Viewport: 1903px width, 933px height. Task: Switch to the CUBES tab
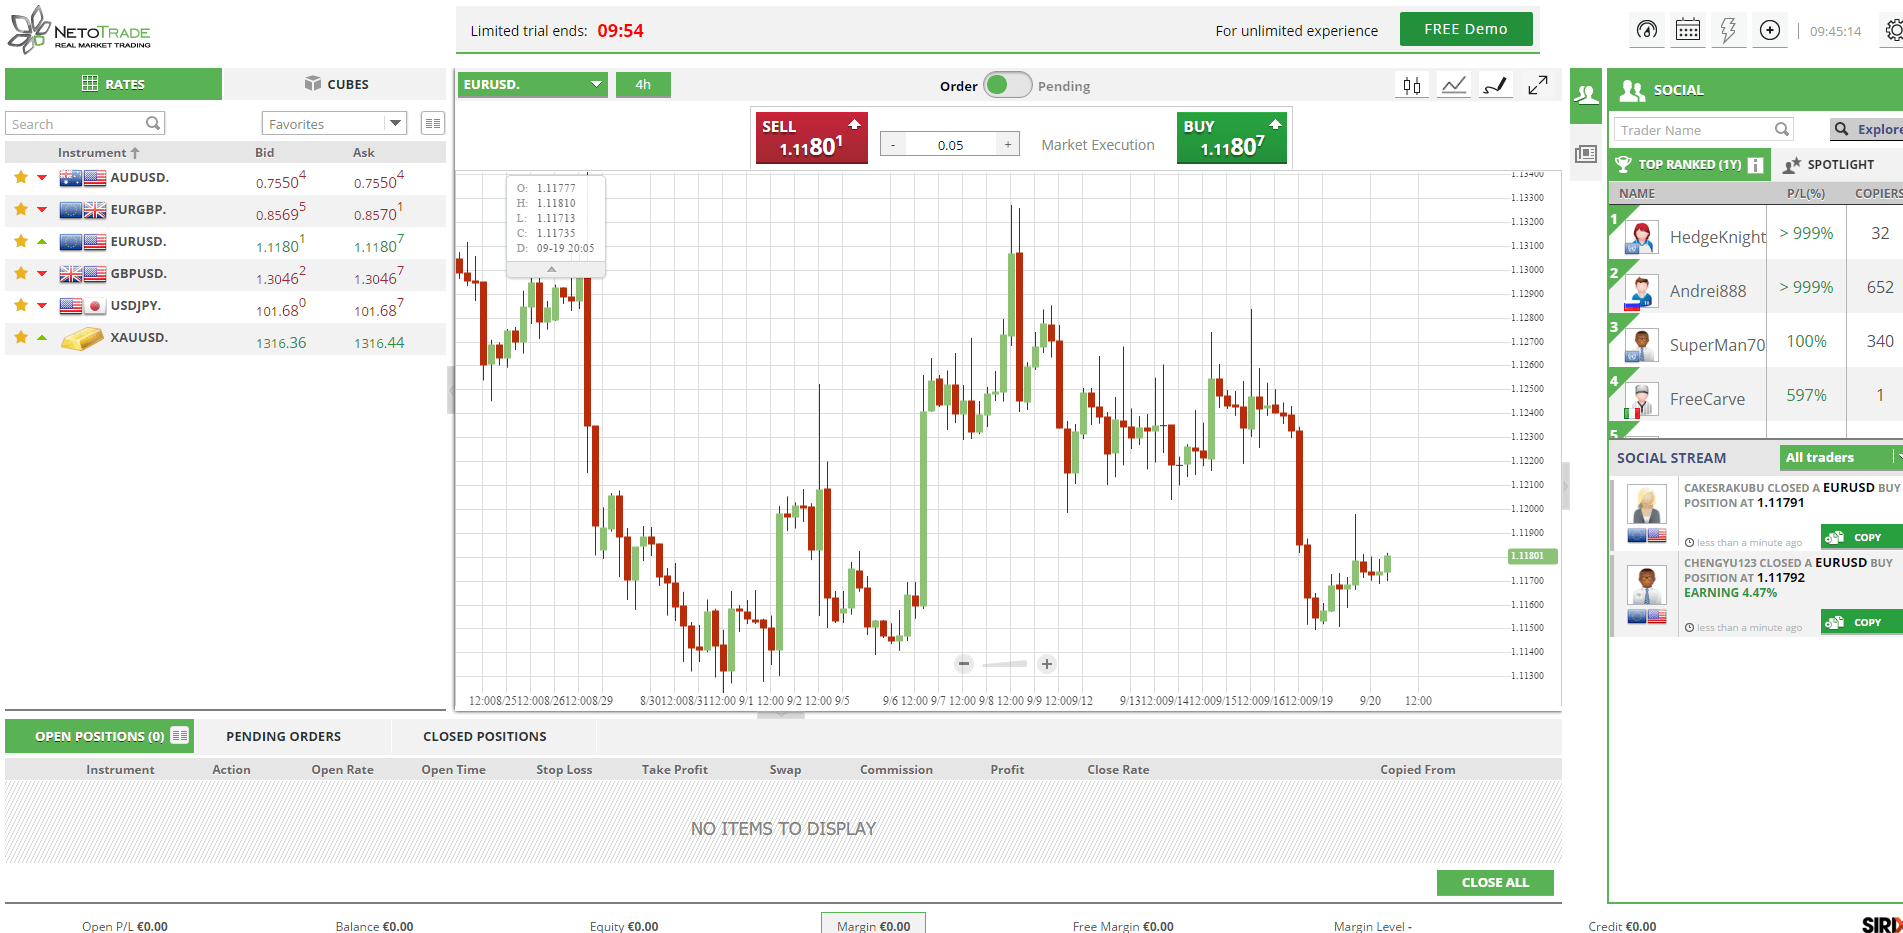click(335, 84)
